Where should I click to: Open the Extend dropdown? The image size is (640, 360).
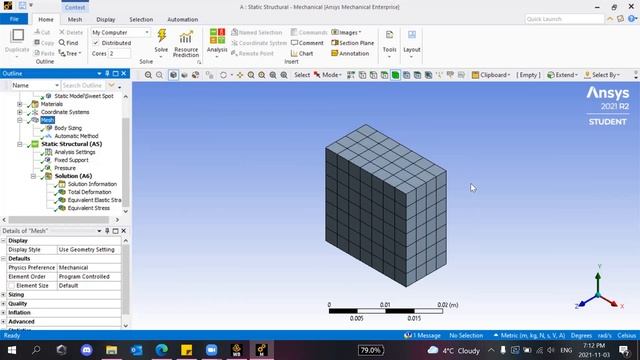(x=562, y=75)
